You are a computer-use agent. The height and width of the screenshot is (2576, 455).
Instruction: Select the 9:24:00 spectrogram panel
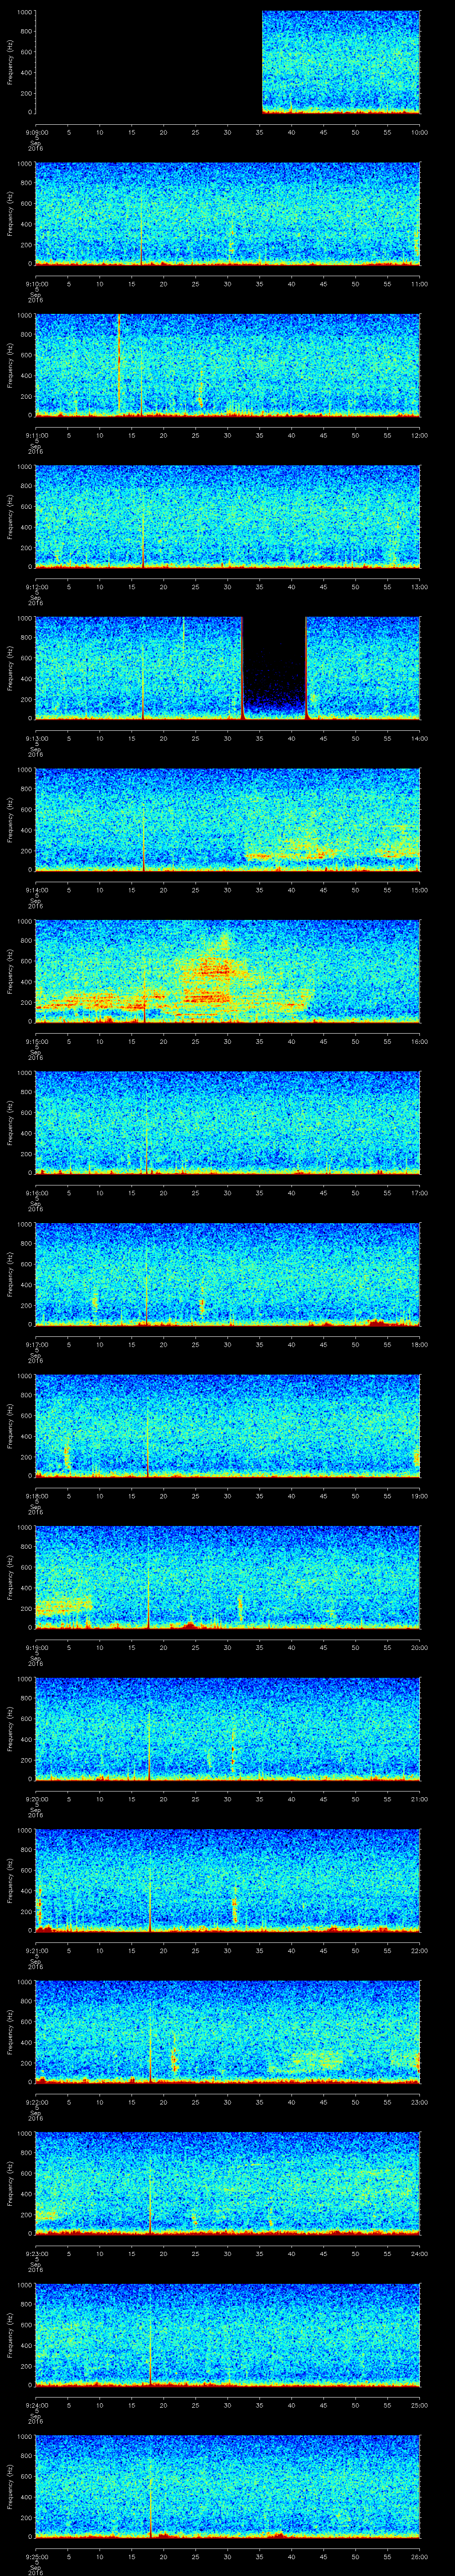[228, 2333]
